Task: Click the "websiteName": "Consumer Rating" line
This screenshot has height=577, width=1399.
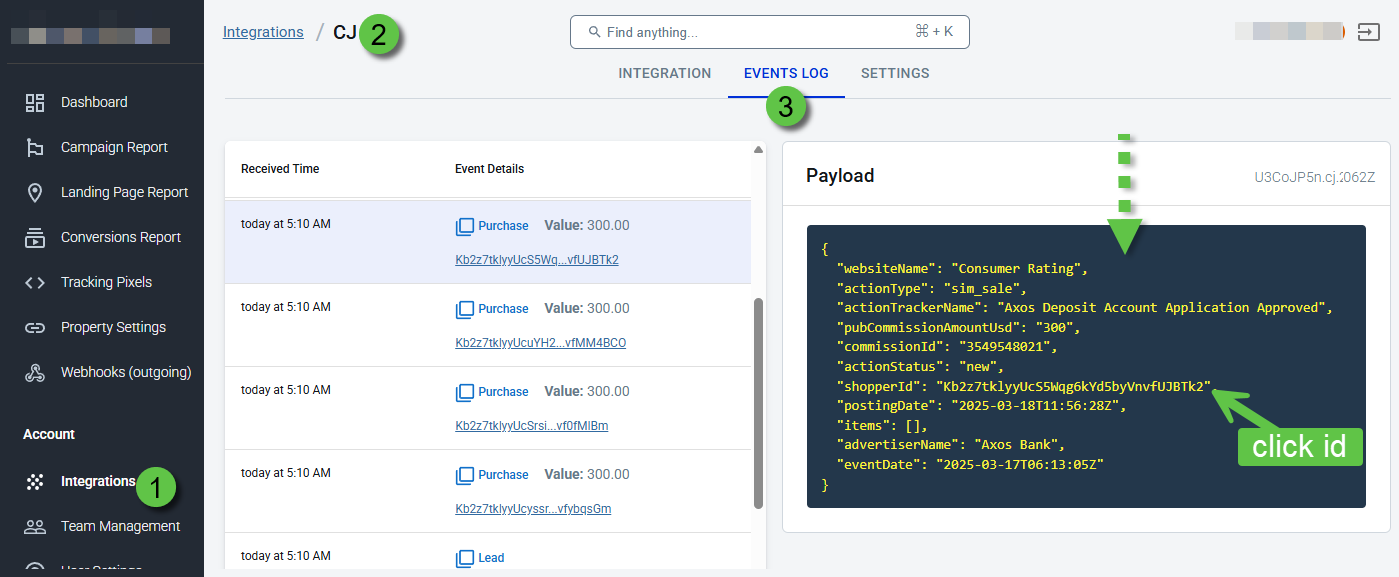Action: click(x=962, y=268)
